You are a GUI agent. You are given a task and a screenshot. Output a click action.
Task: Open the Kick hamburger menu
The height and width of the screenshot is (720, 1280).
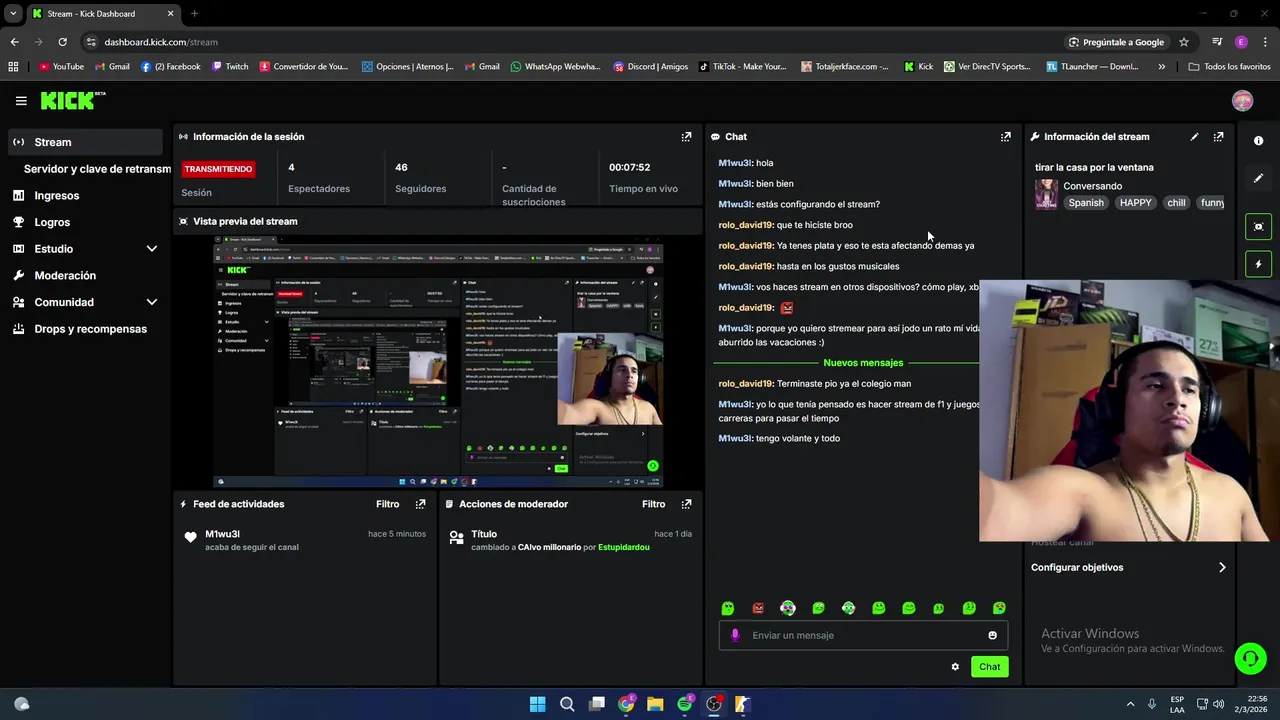click(21, 101)
